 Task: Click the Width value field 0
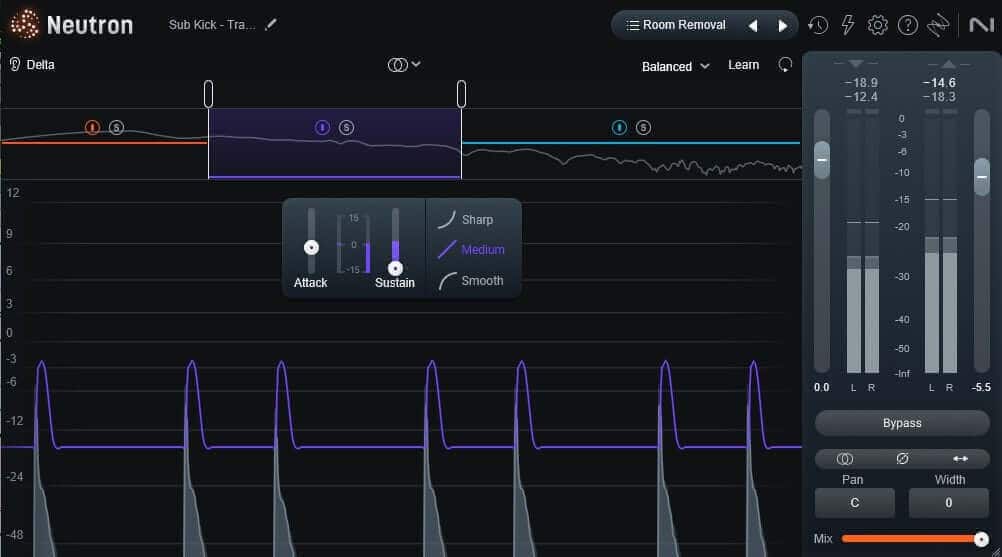coord(949,503)
